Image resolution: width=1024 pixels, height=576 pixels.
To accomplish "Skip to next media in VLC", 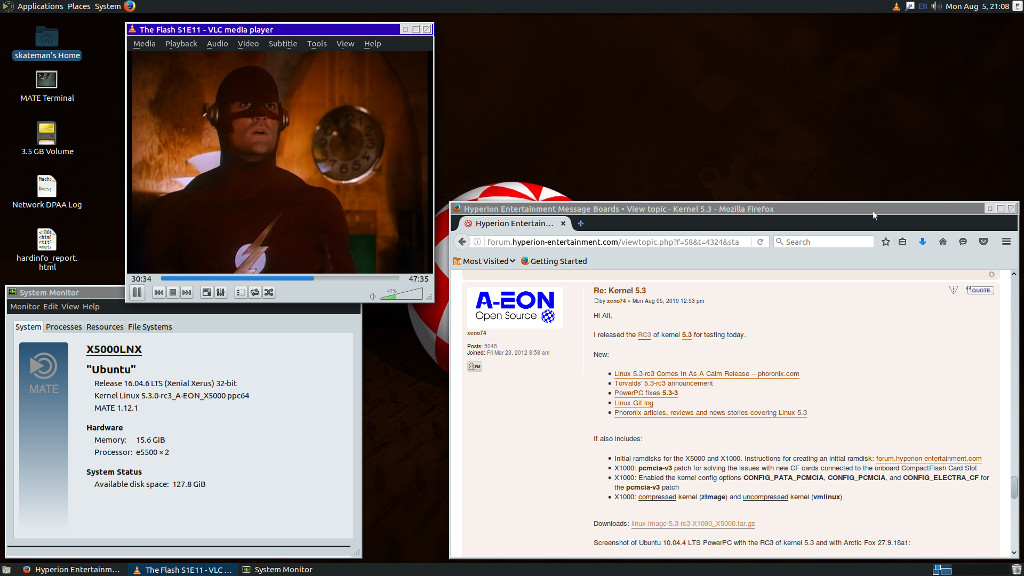I will pos(187,293).
